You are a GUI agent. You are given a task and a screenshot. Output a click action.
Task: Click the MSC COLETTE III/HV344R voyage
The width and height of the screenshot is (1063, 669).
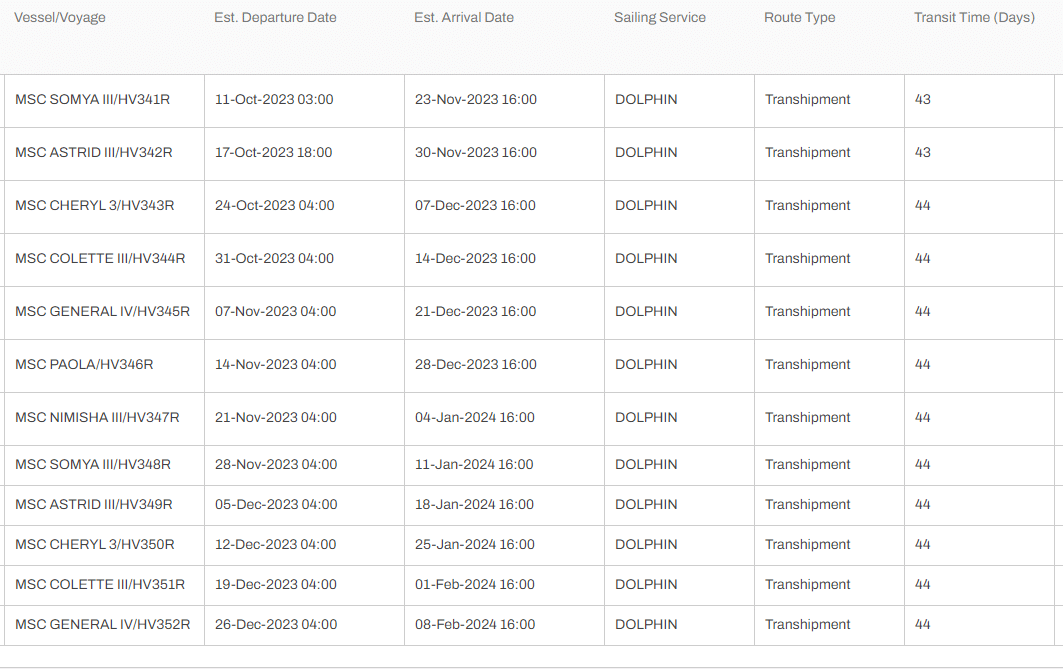100,258
